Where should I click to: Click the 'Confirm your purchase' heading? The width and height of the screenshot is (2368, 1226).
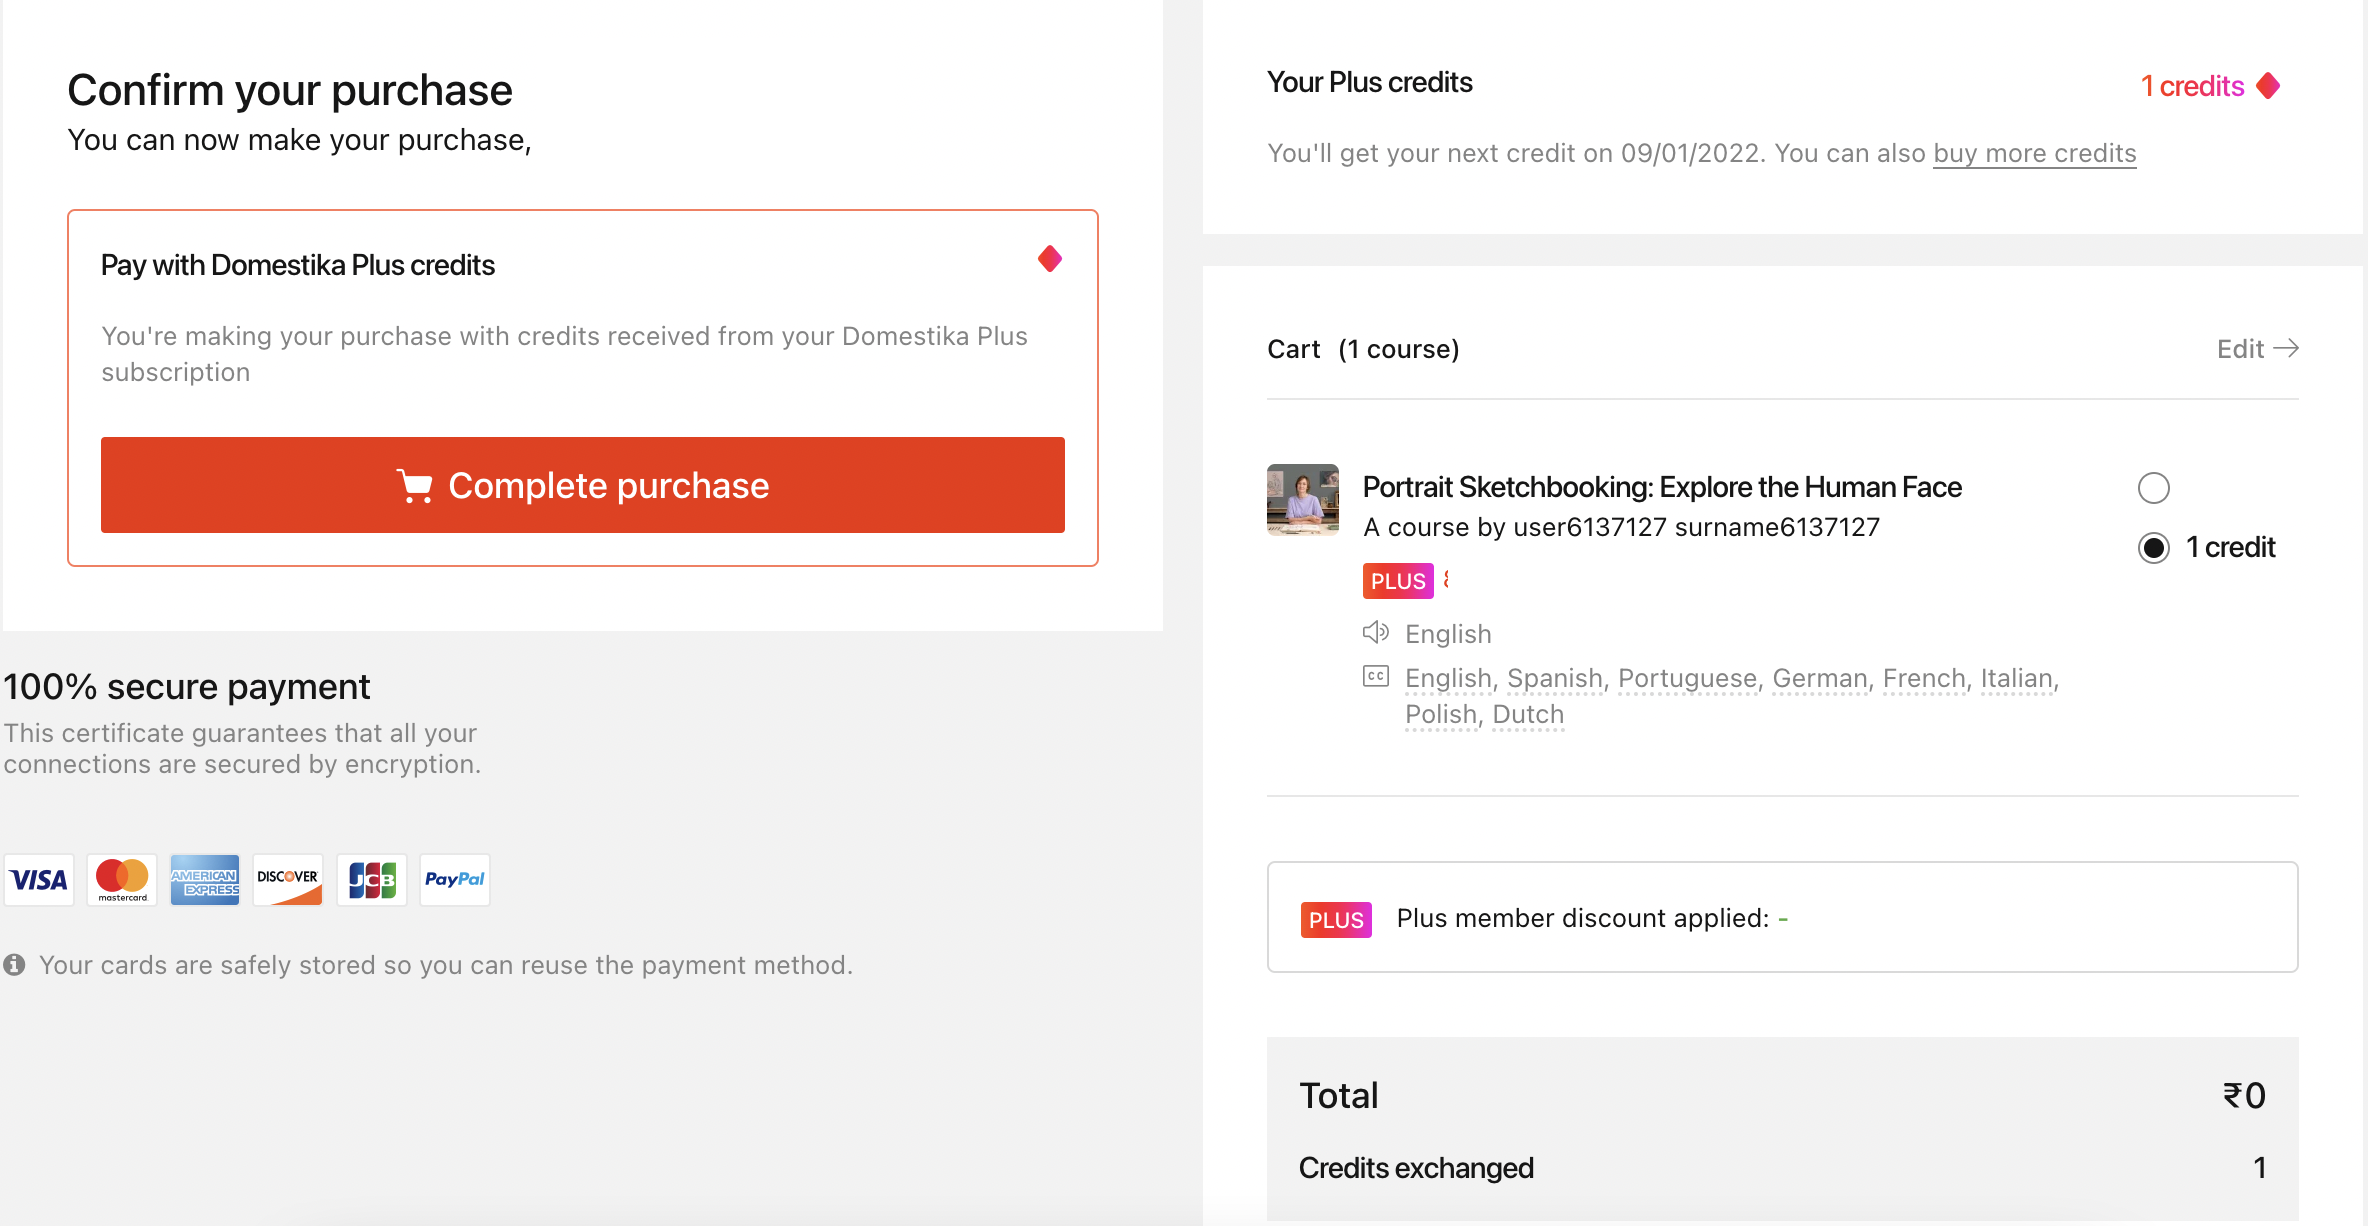tap(290, 90)
